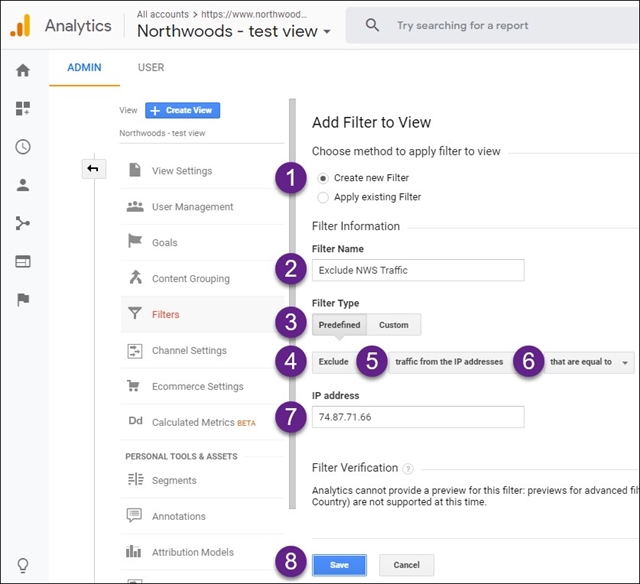Select Apply existing Filter radio
The image size is (640, 584).
pos(323,198)
